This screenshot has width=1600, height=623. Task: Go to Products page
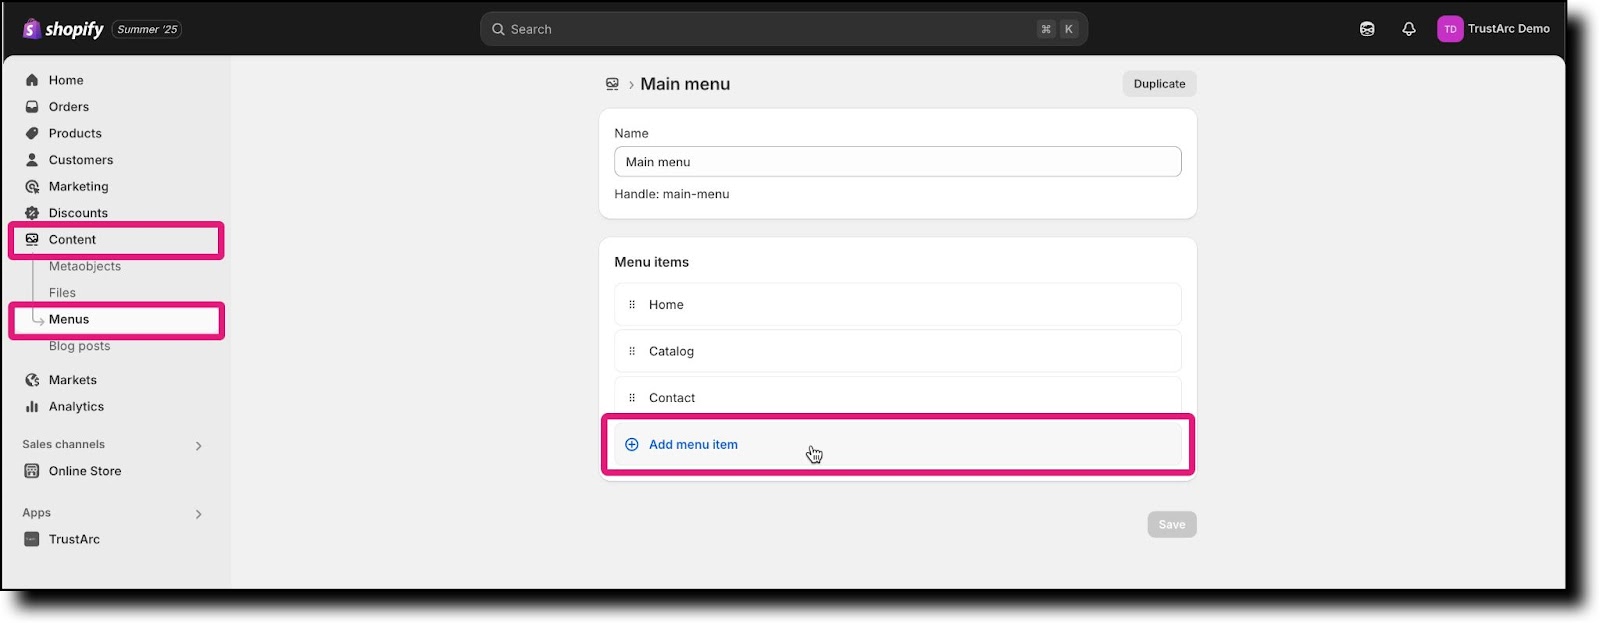click(75, 133)
